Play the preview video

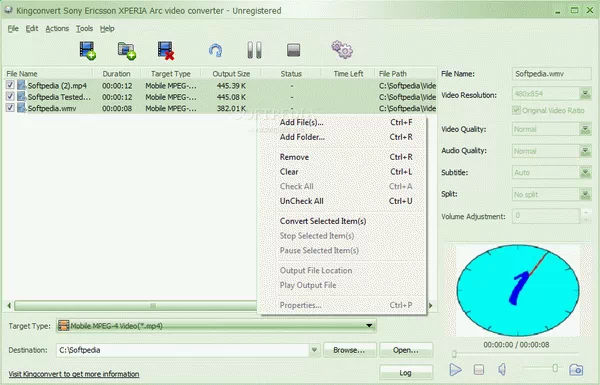[455, 369]
